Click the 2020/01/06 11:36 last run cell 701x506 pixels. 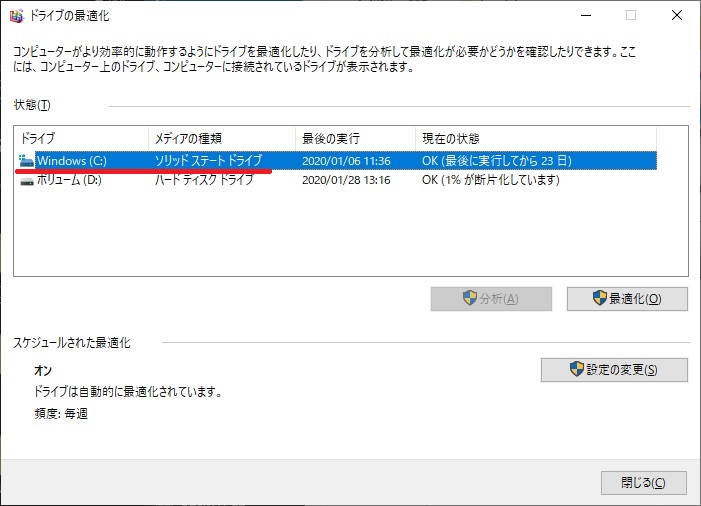[x=346, y=161]
